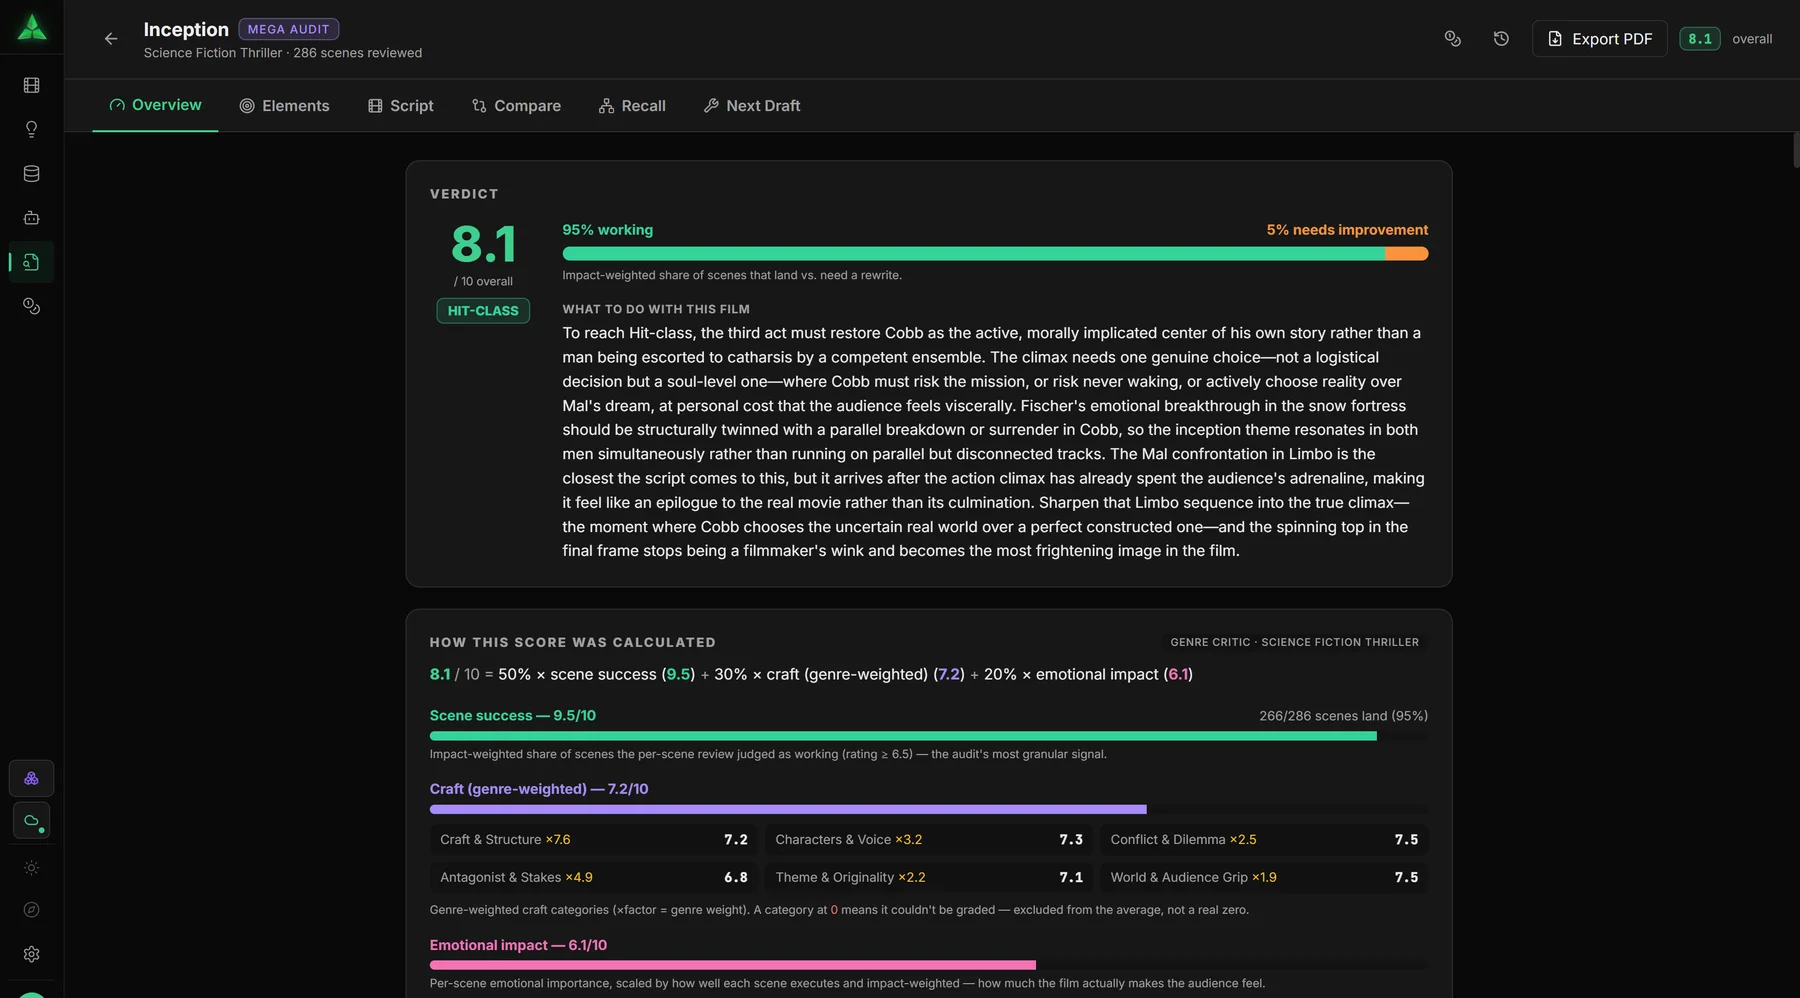Viewport: 1800px width, 998px height.
Task: Click the green working share progress bar
Action: 974,254
